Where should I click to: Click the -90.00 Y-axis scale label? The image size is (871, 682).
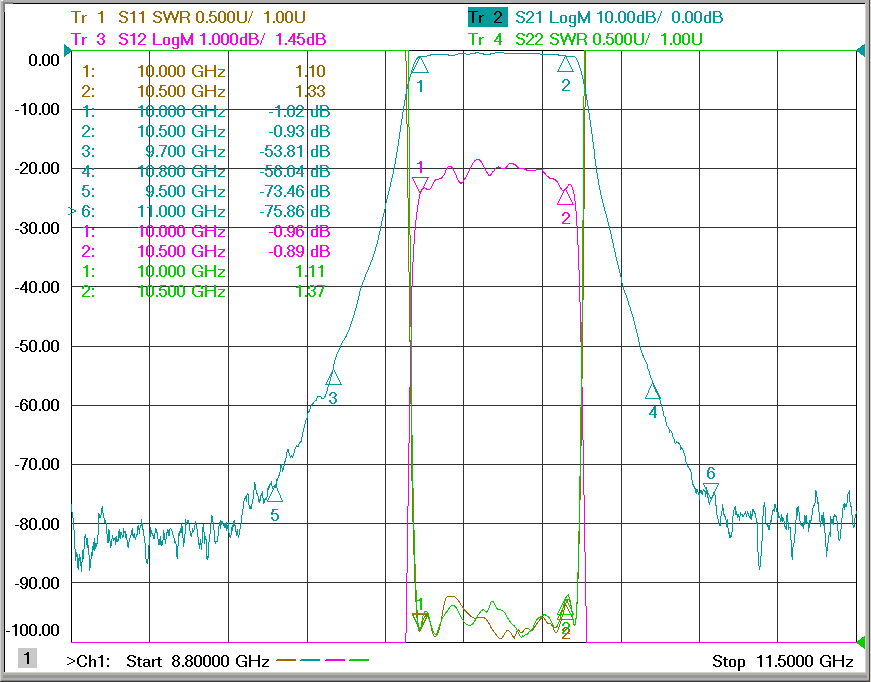[37, 583]
